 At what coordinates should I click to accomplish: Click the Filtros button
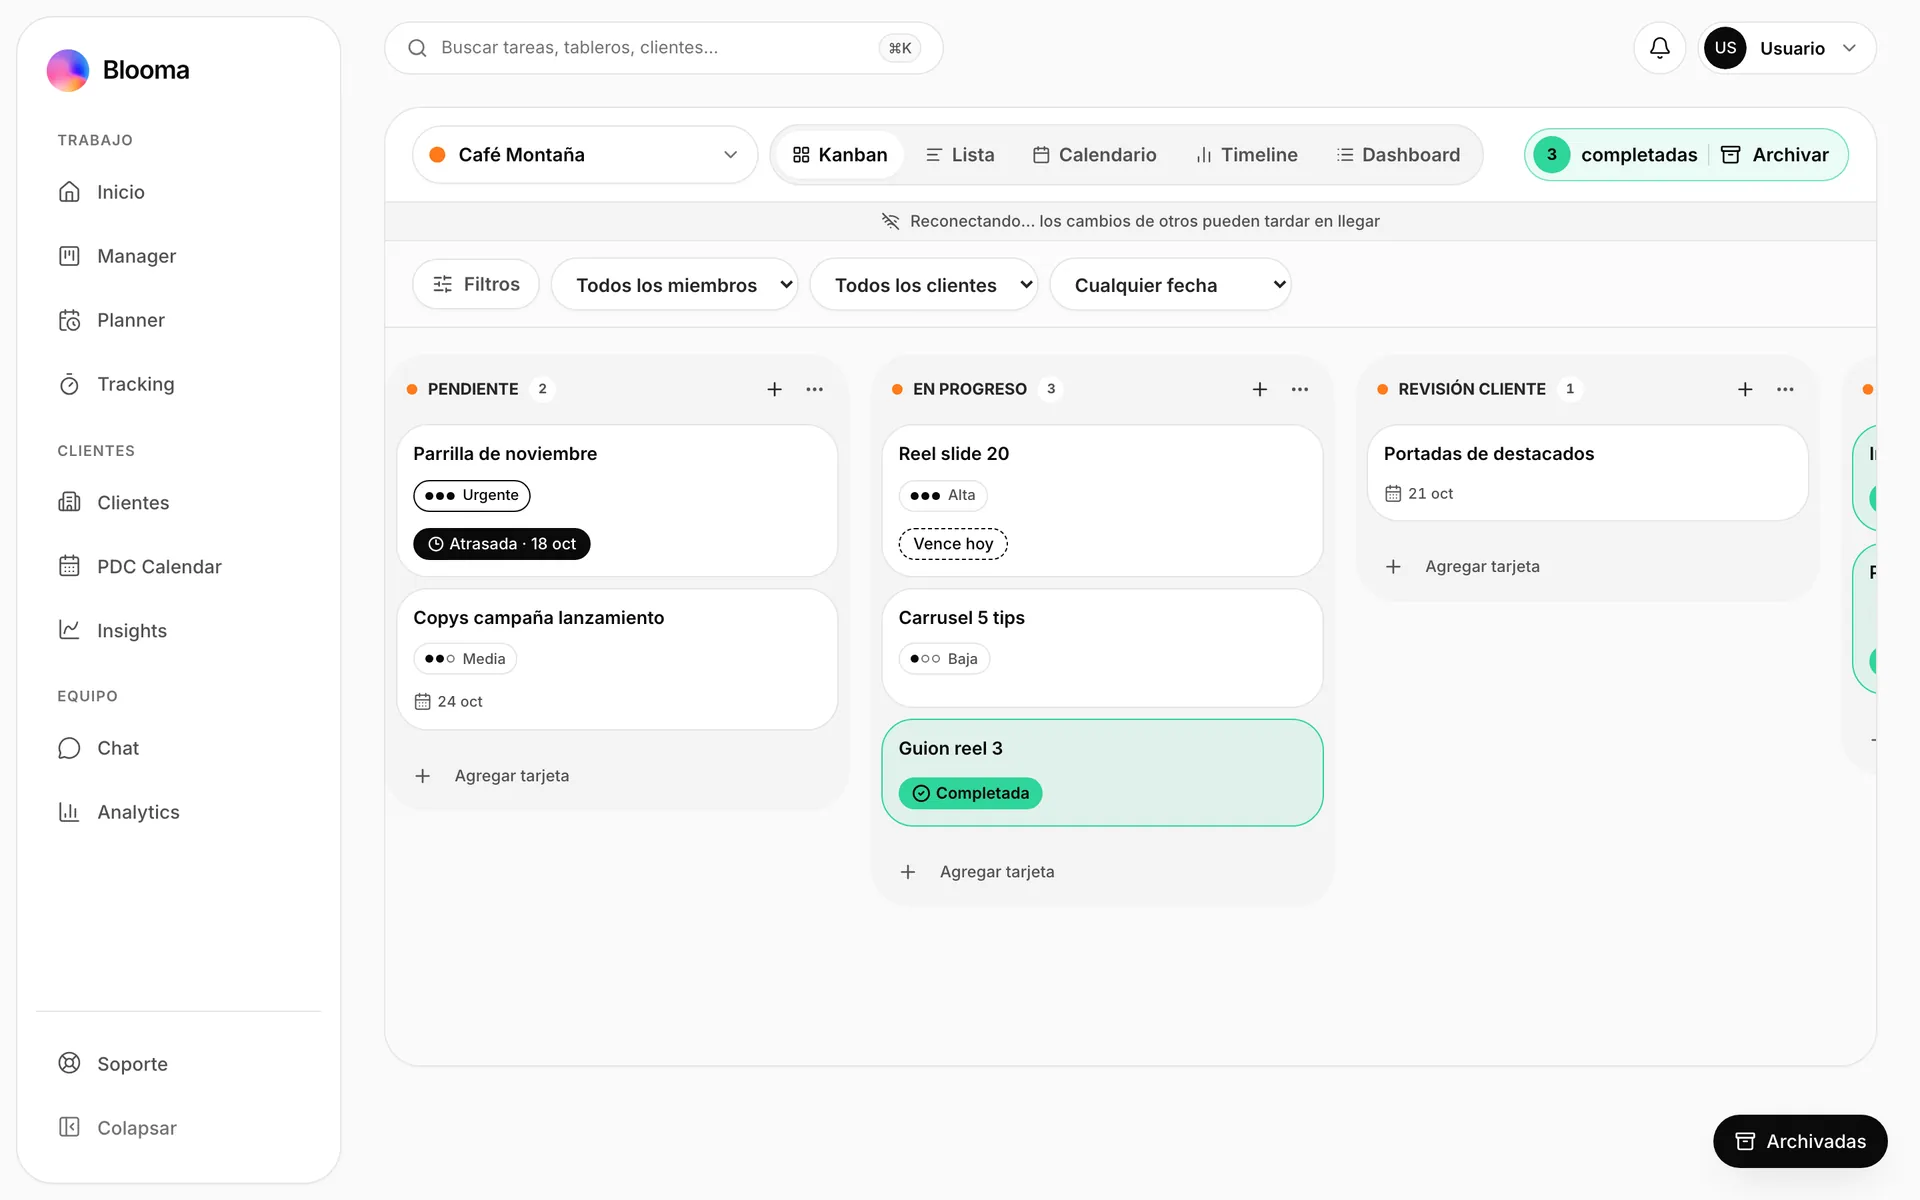point(476,285)
